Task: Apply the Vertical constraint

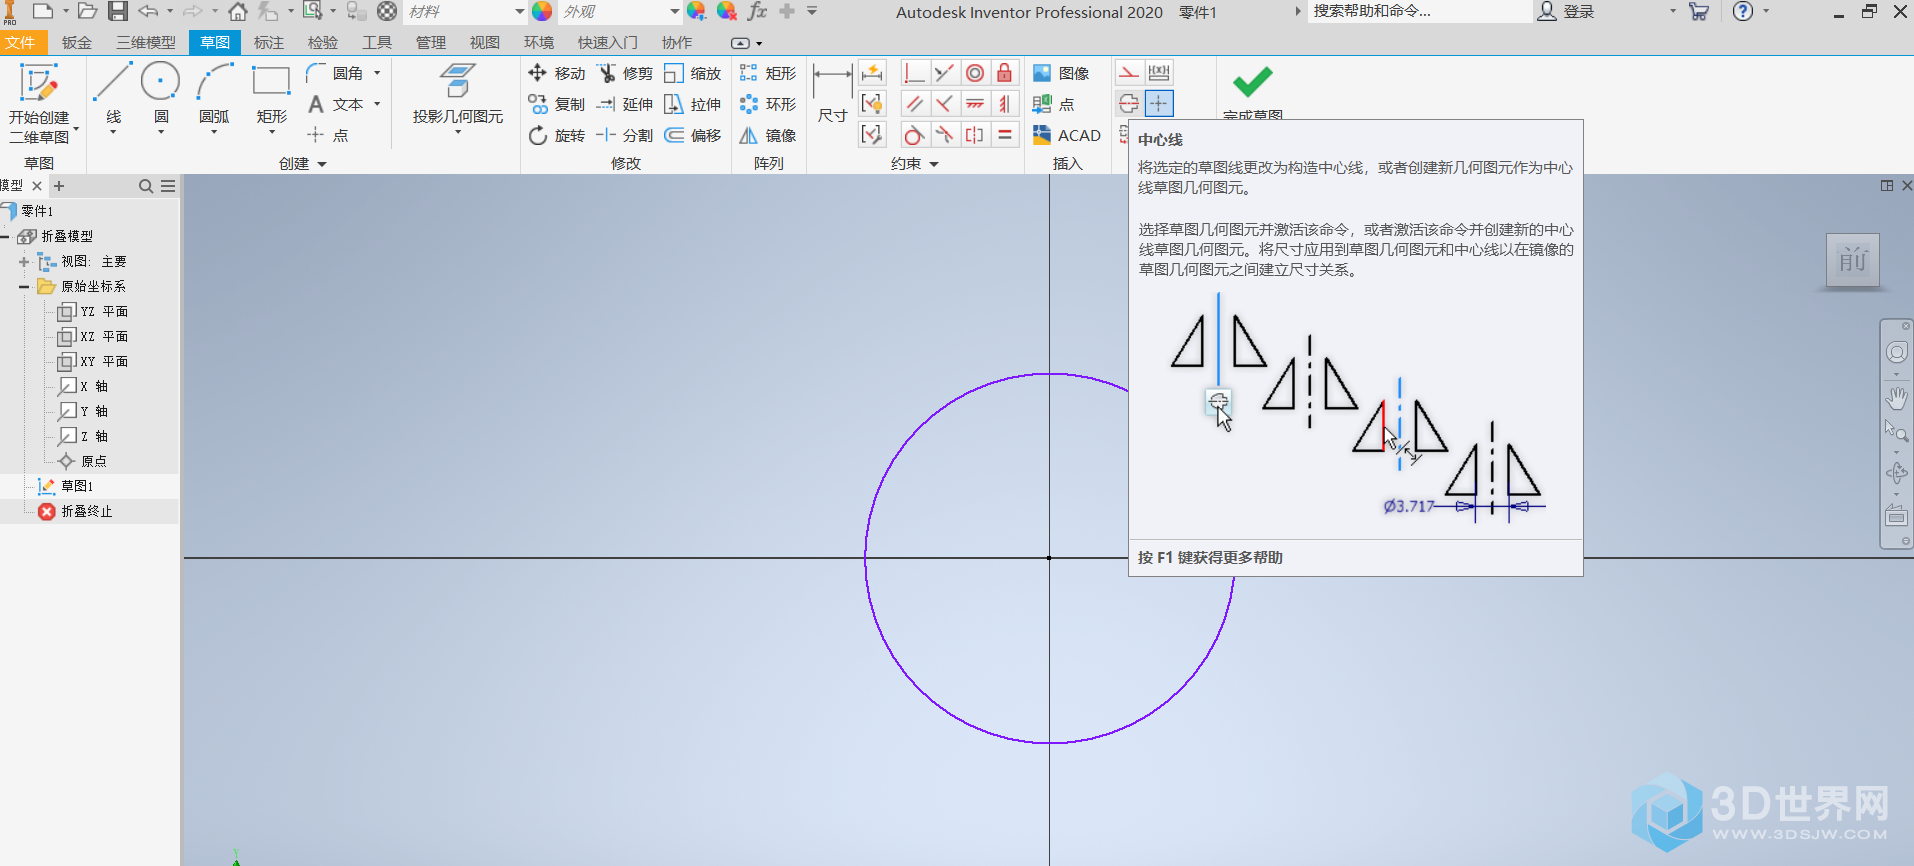Action: [x=1005, y=104]
